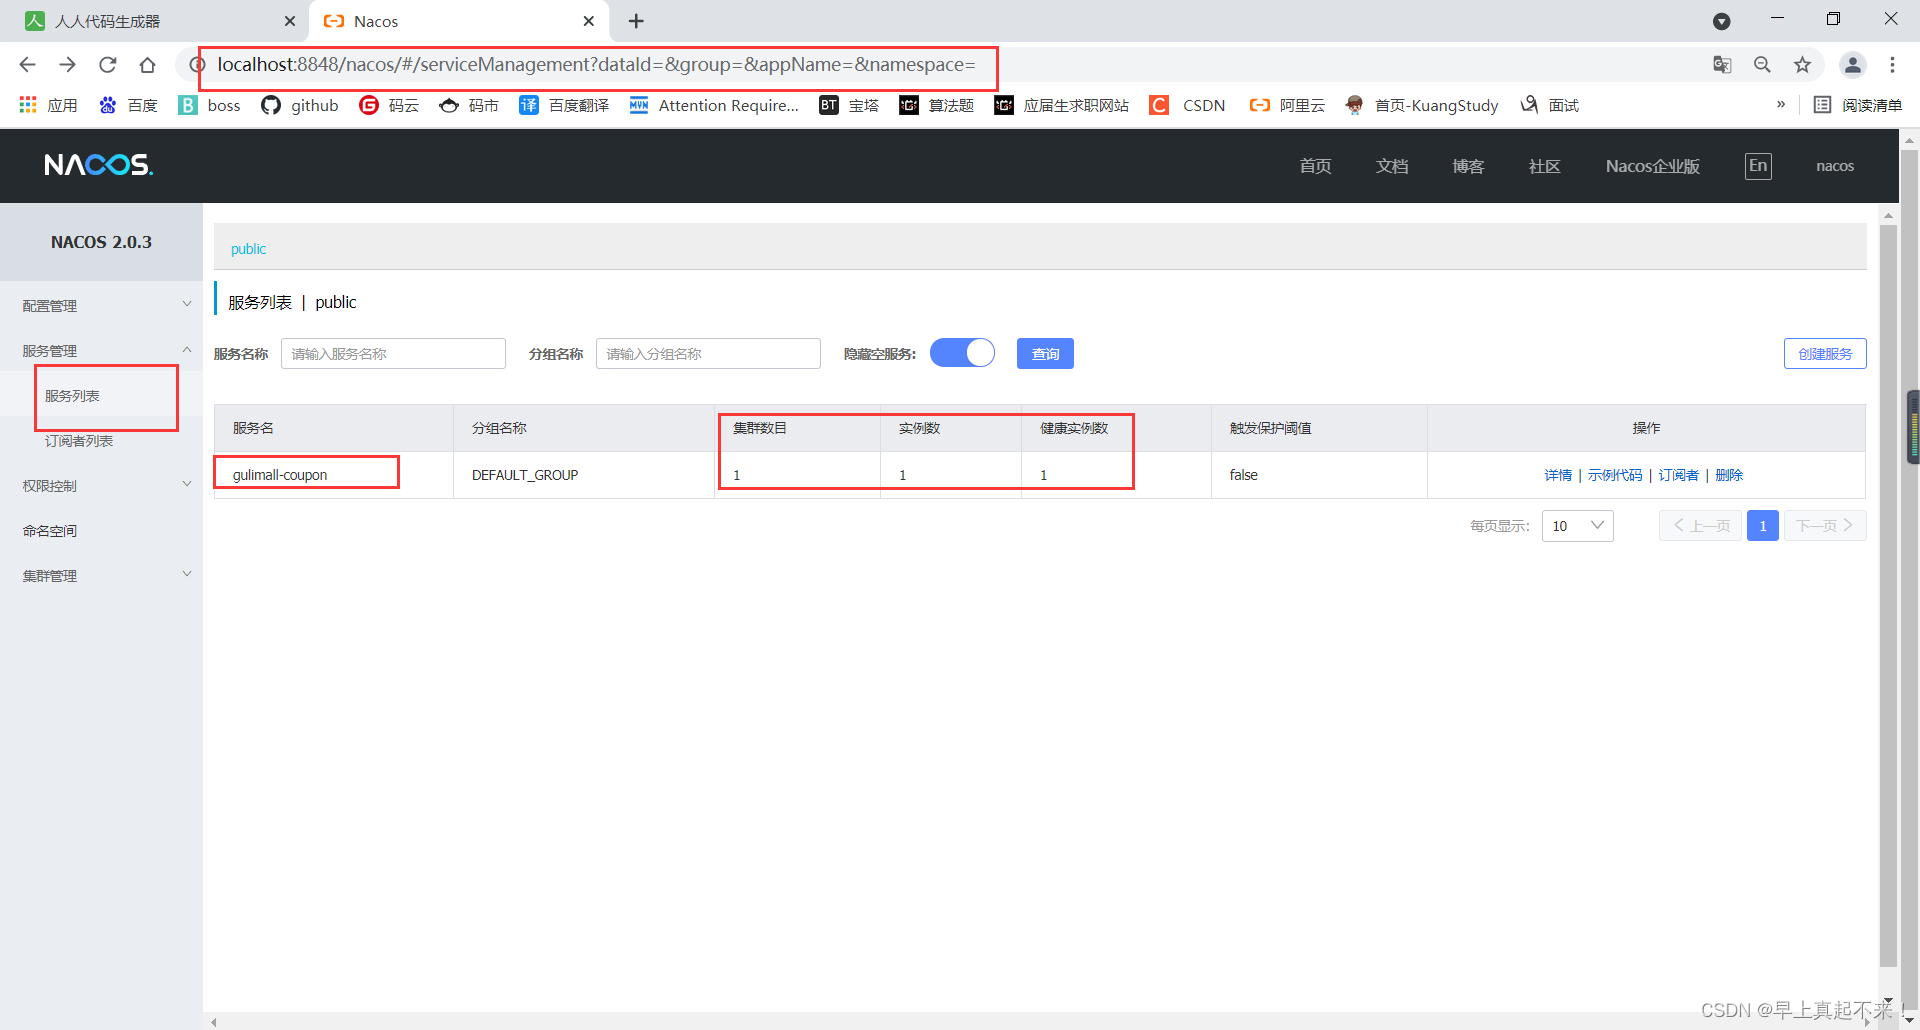Image resolution: width=1920 pixels, height=1030 pixels.
Task: Click the browser forward arrow
Action: click(x=67, y=65)
